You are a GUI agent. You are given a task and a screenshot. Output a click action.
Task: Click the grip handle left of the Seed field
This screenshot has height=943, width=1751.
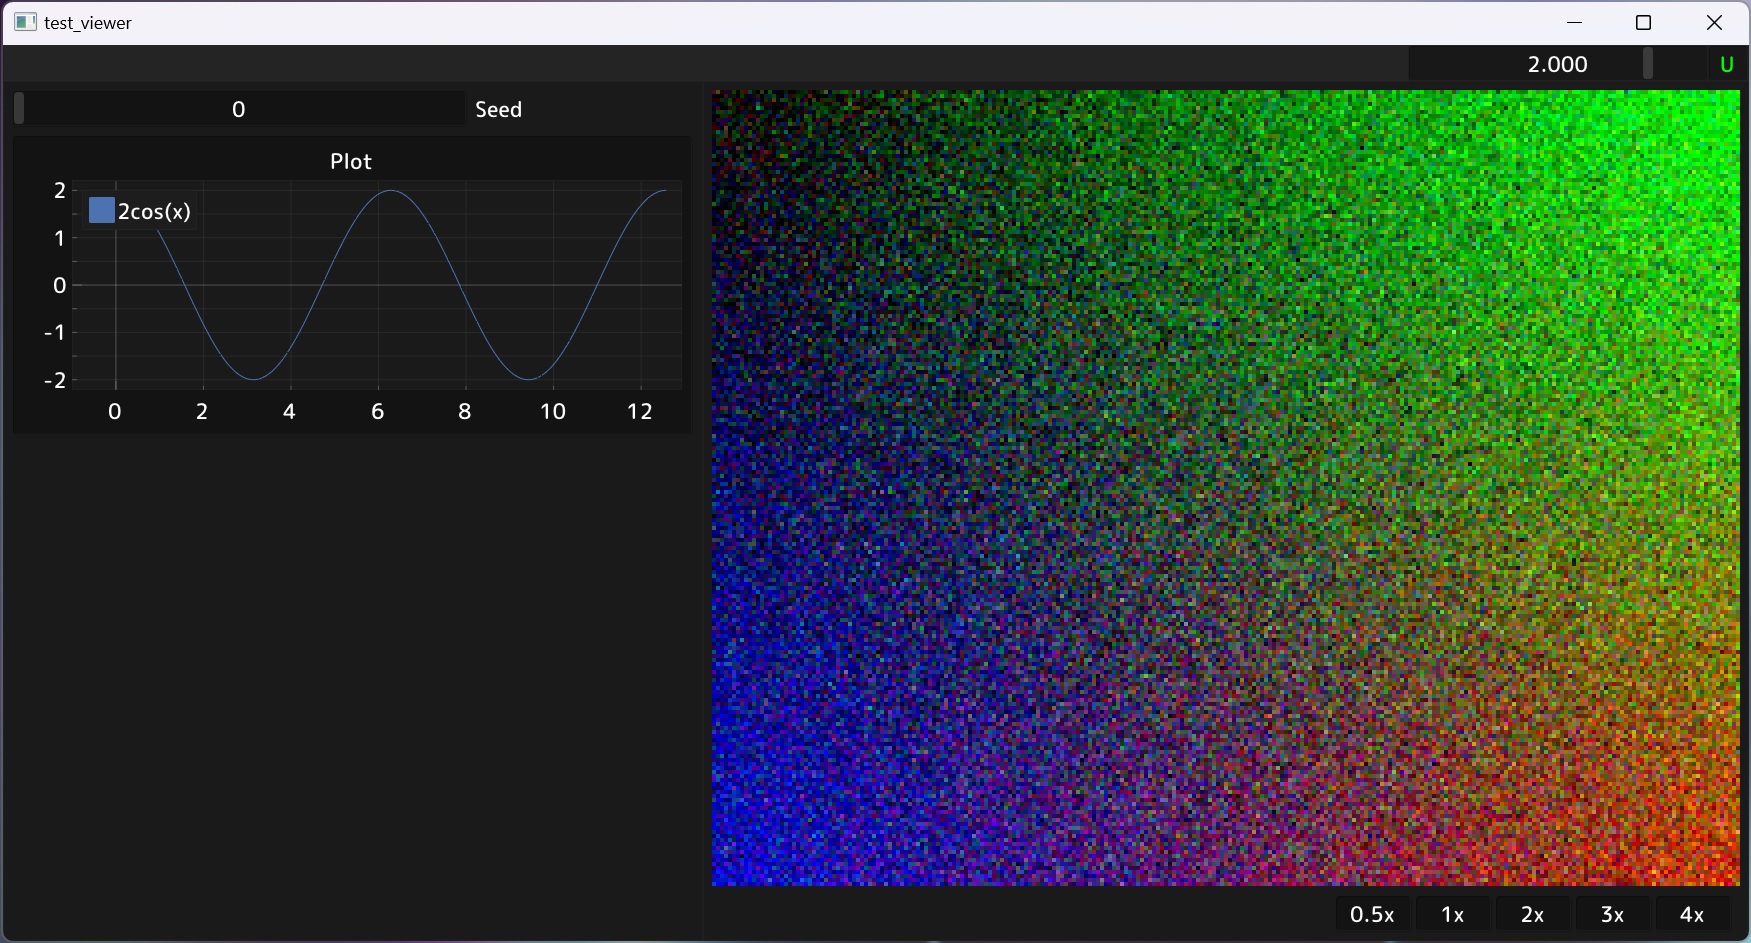pos(17,108)
